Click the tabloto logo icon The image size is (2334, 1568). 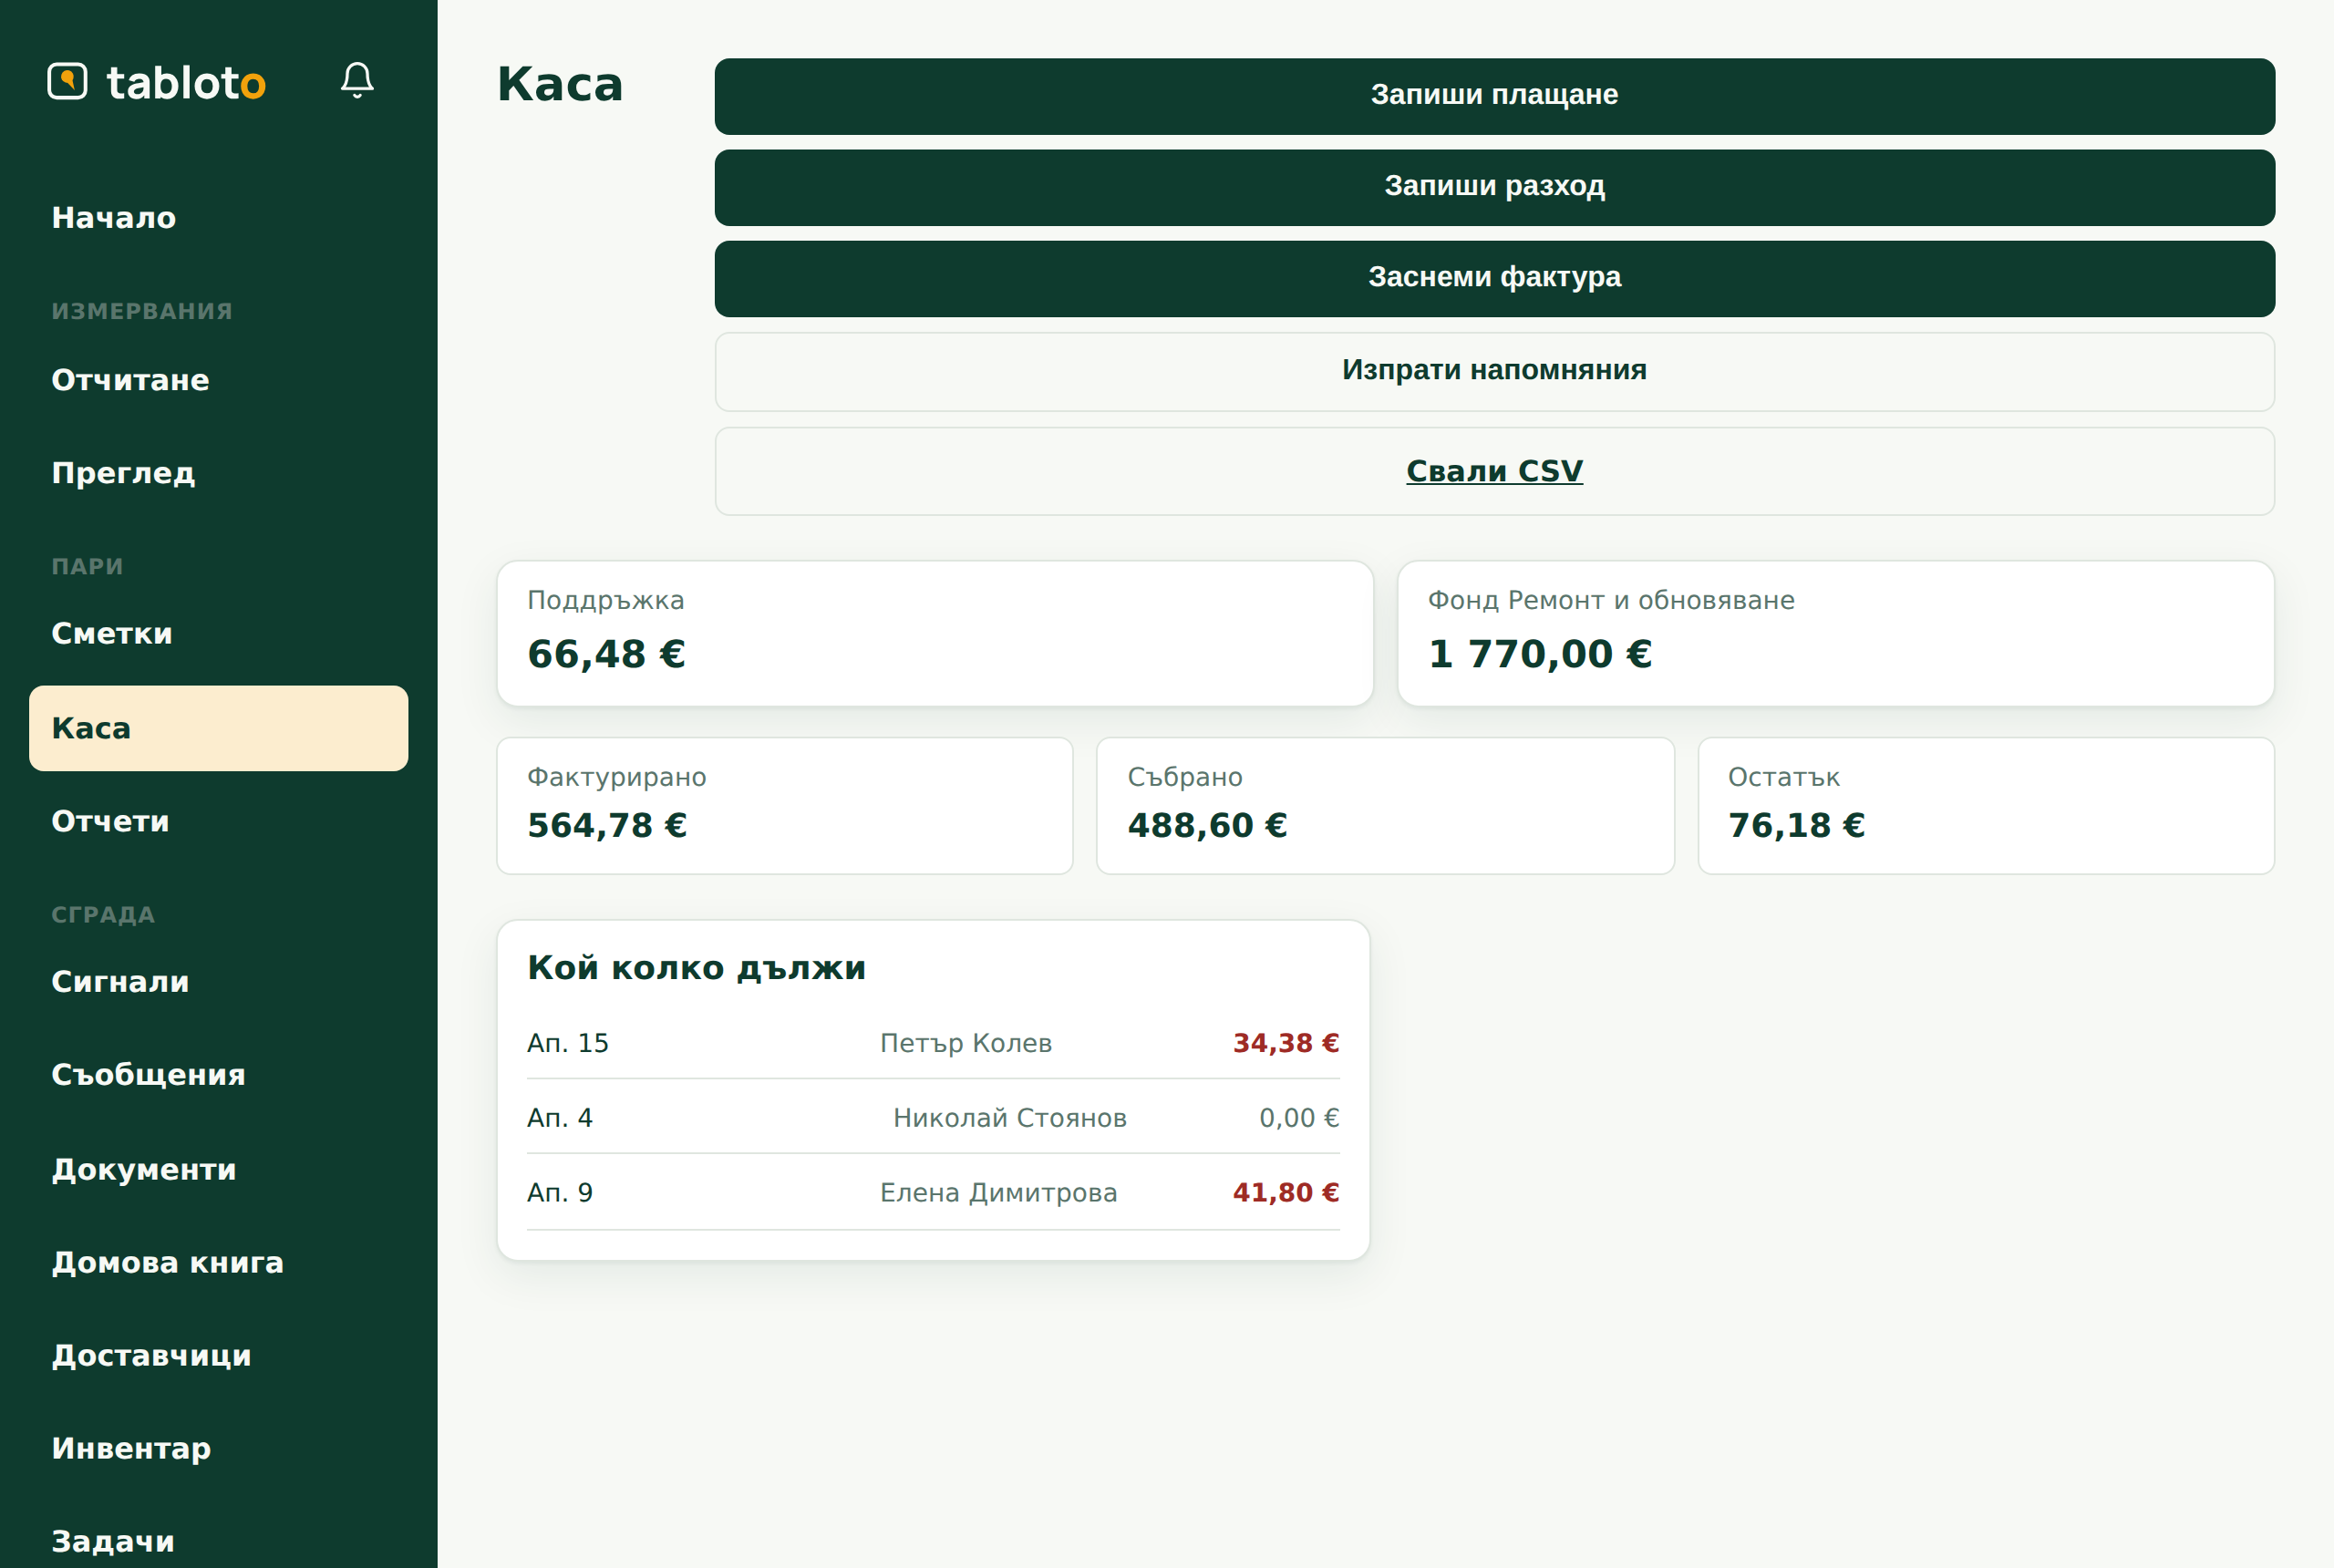tap(67, 81)
